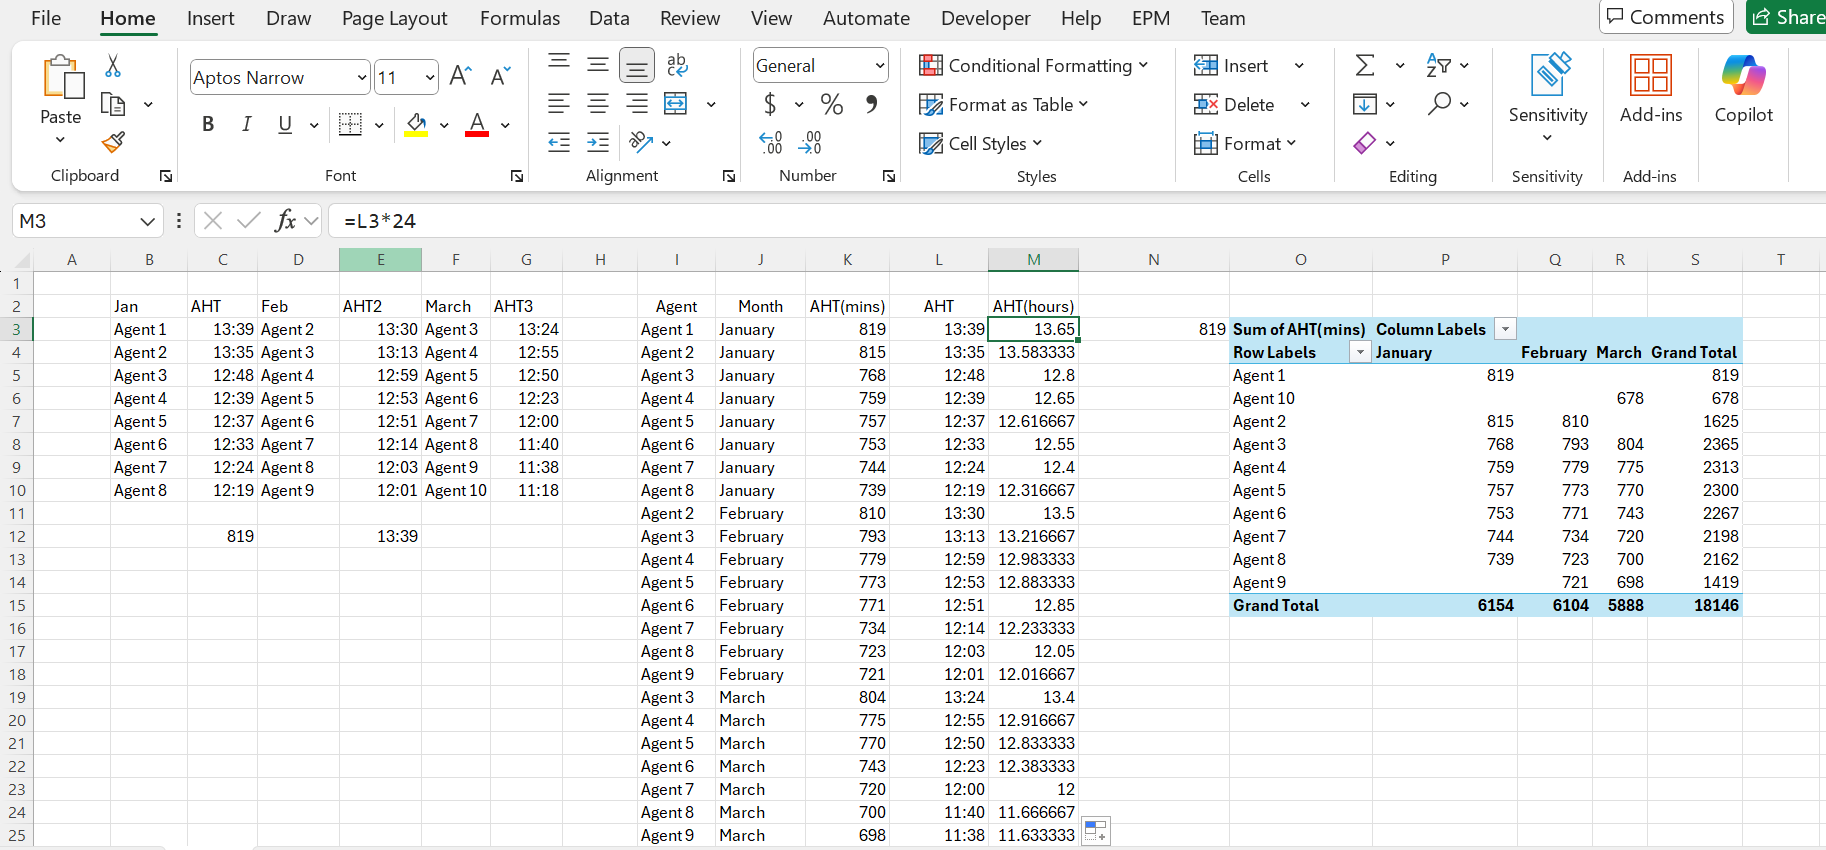The image size is (1826, 850).
Task: Apply yellow Fill Color
Action: pos(417,124)
